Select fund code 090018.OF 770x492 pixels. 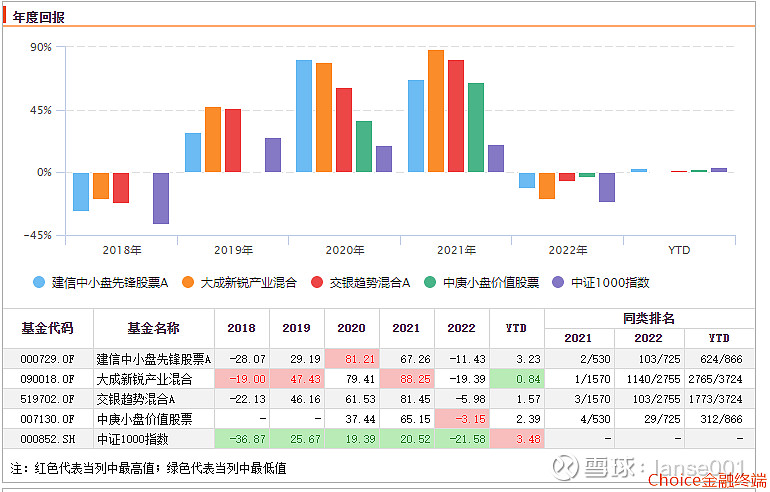coord(47,379)
